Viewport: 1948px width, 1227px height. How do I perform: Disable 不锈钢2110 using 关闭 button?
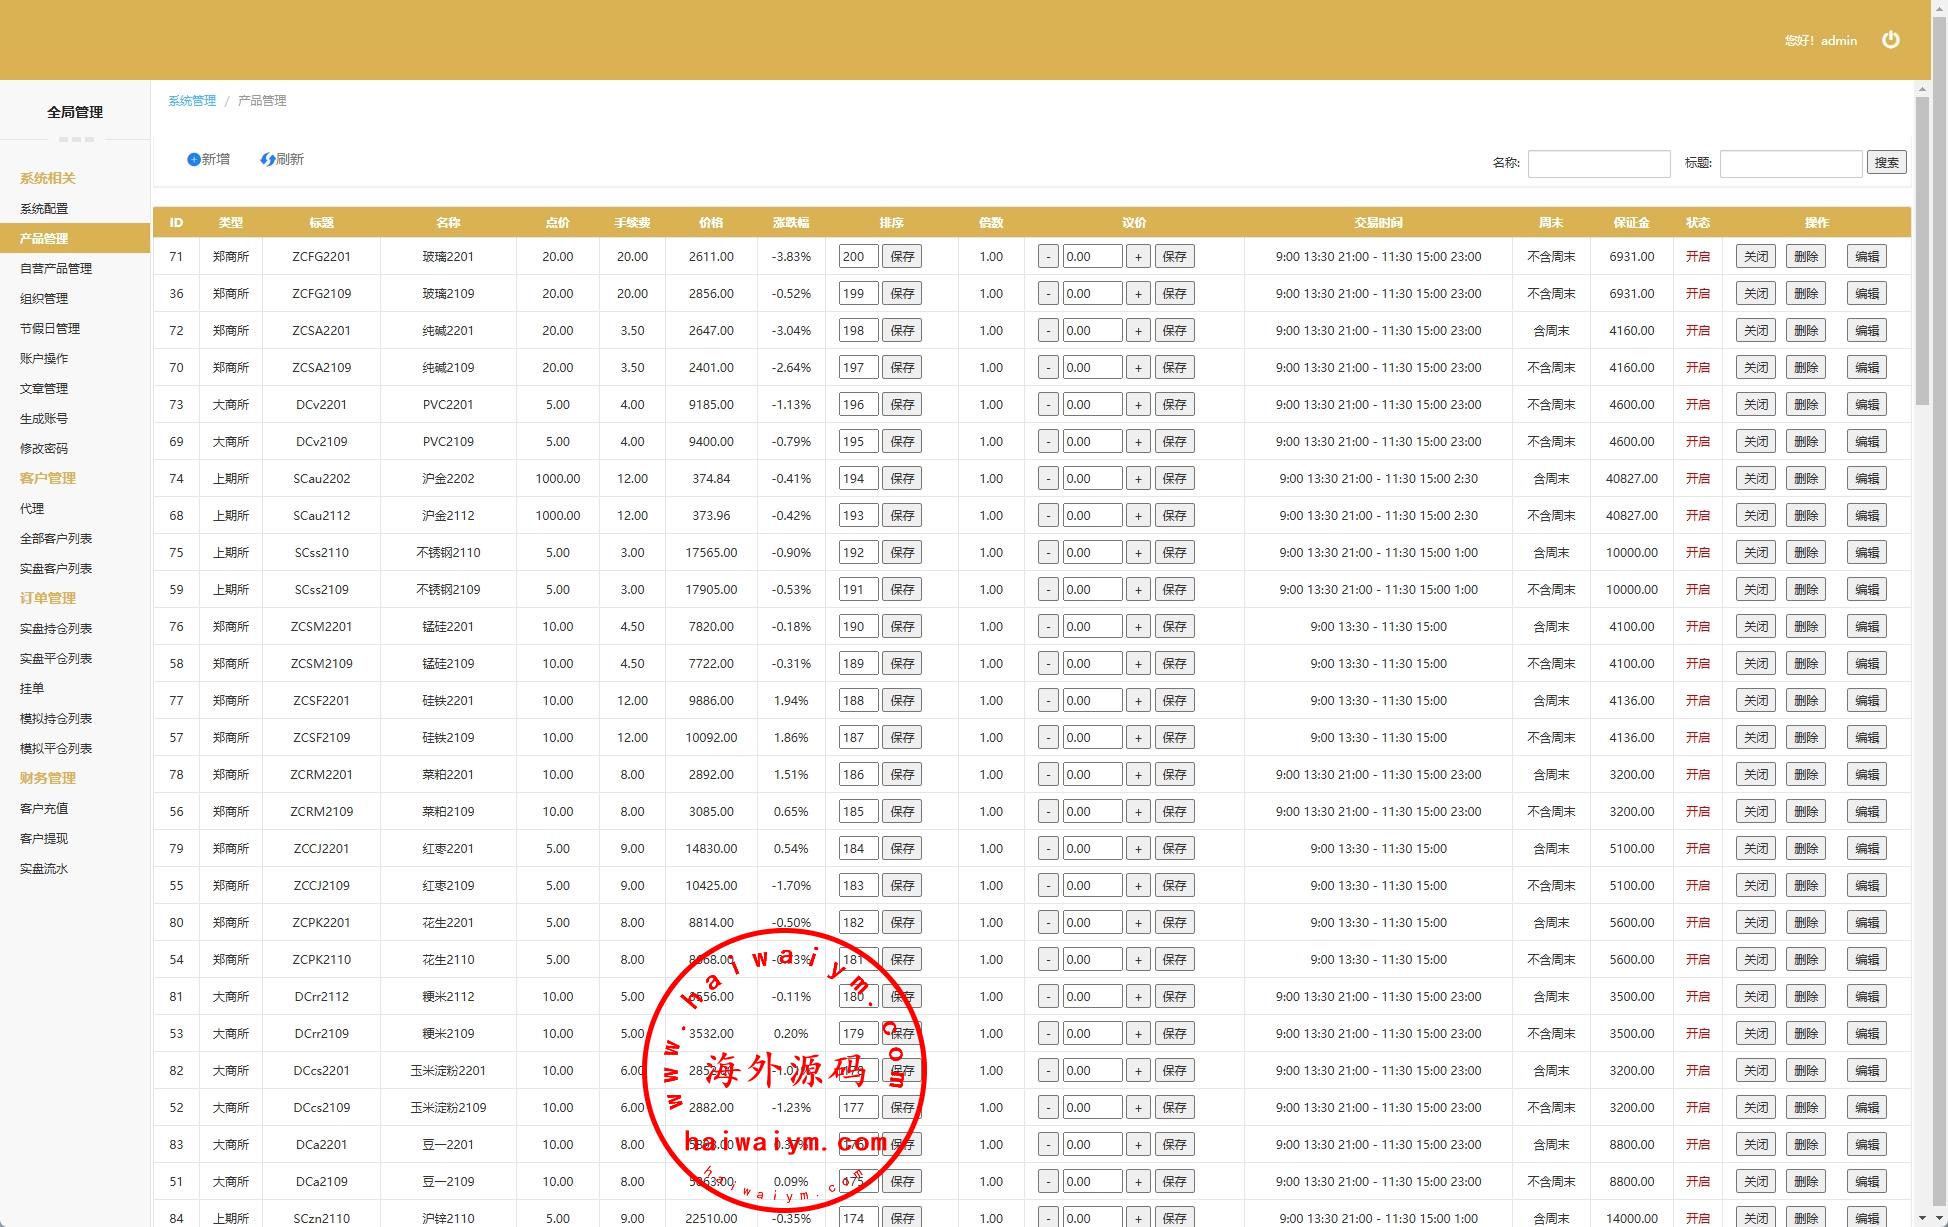(x=1755, y=553)
